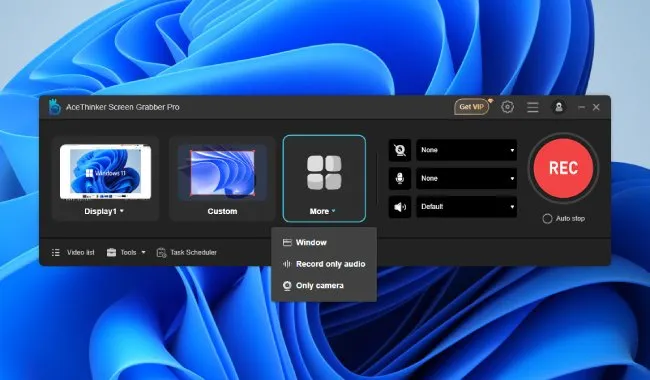Click the AceThinker Screen Grabber Pro title

tap(123, 107)
